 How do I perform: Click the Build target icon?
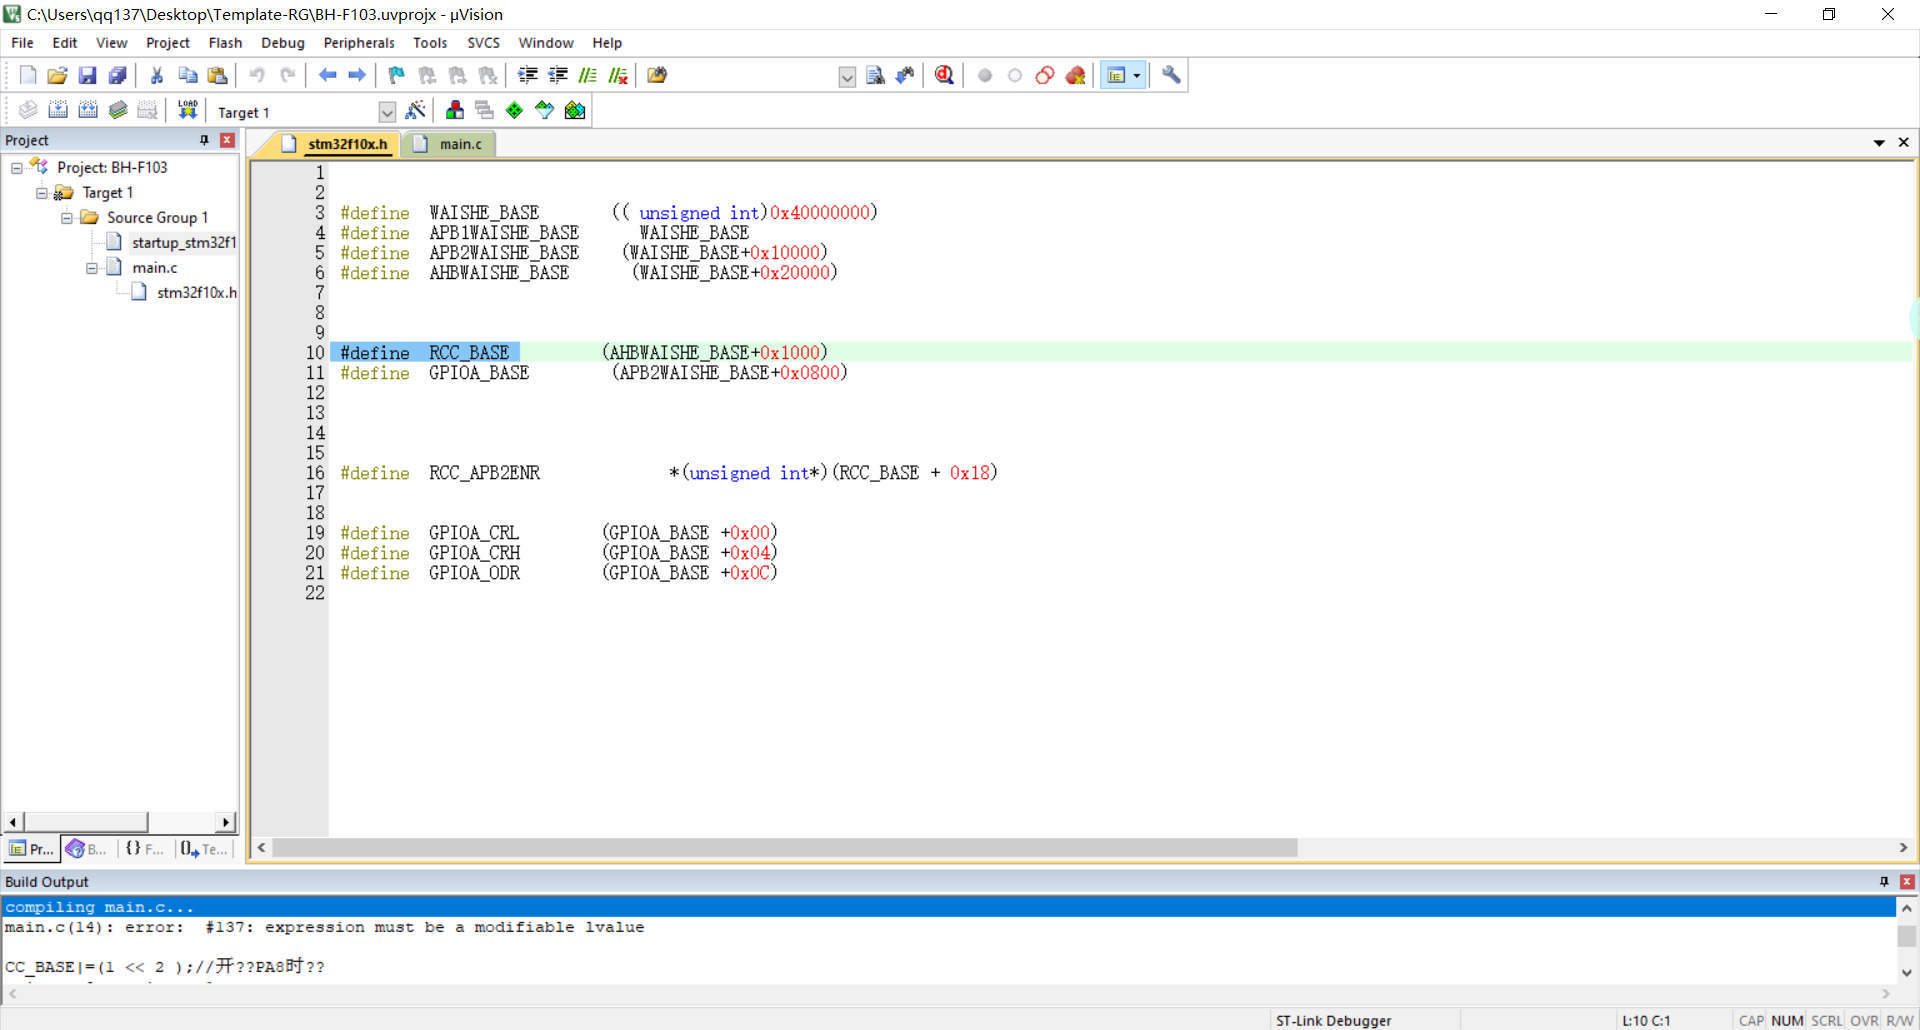58,110
